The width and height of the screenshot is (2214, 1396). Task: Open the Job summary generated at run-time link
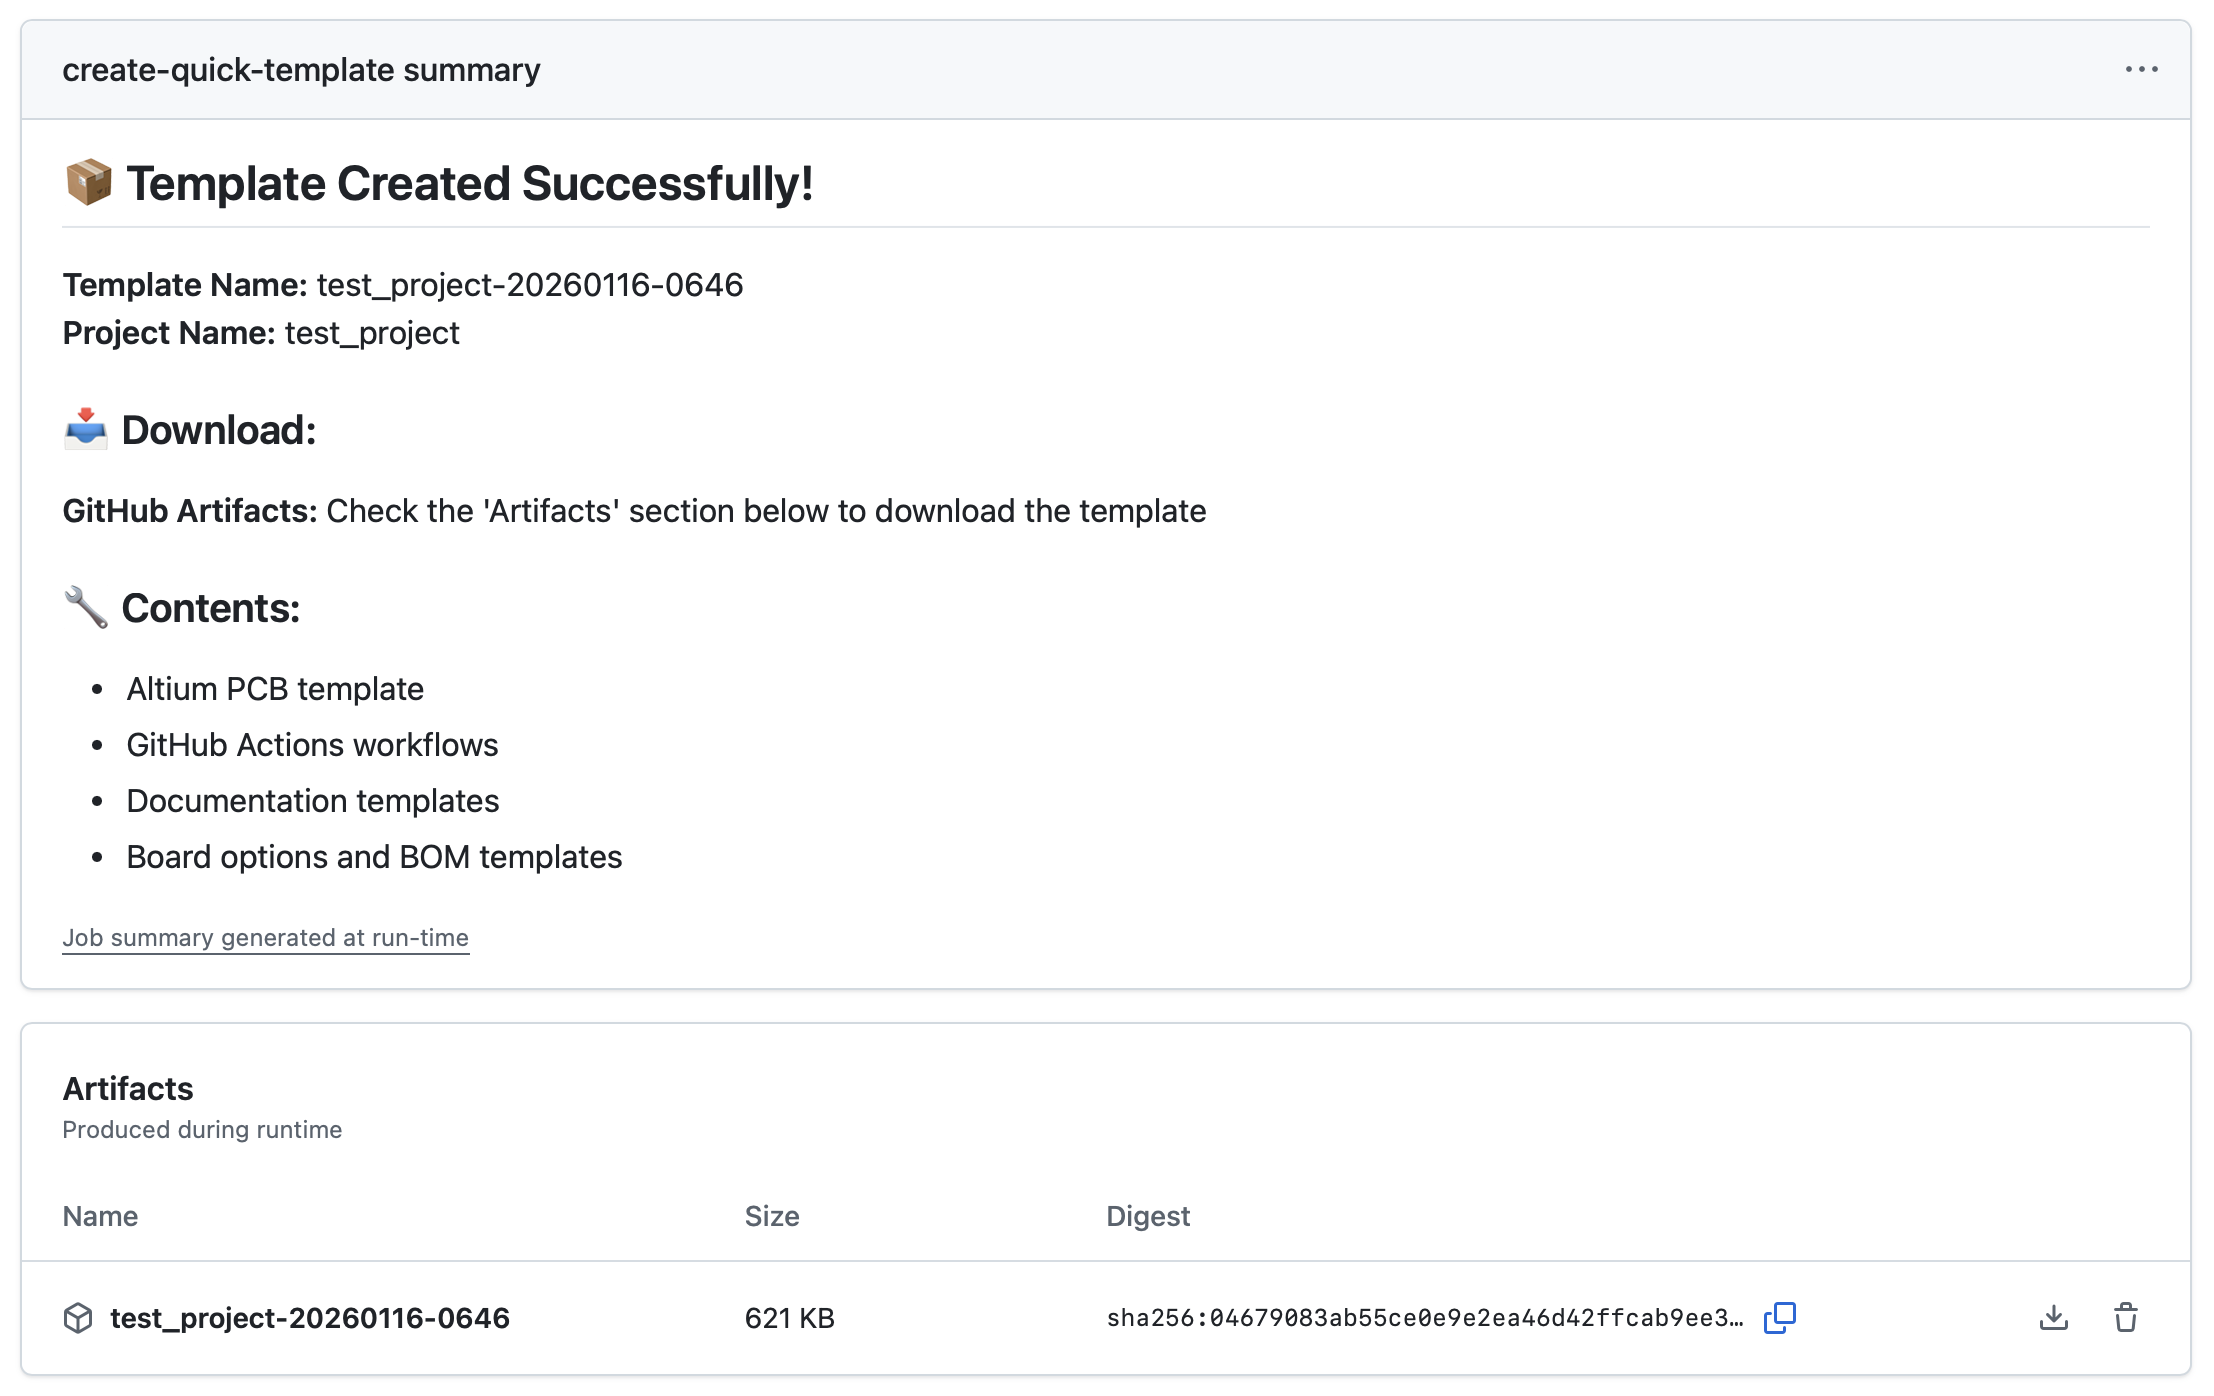[x=266, y=938]
